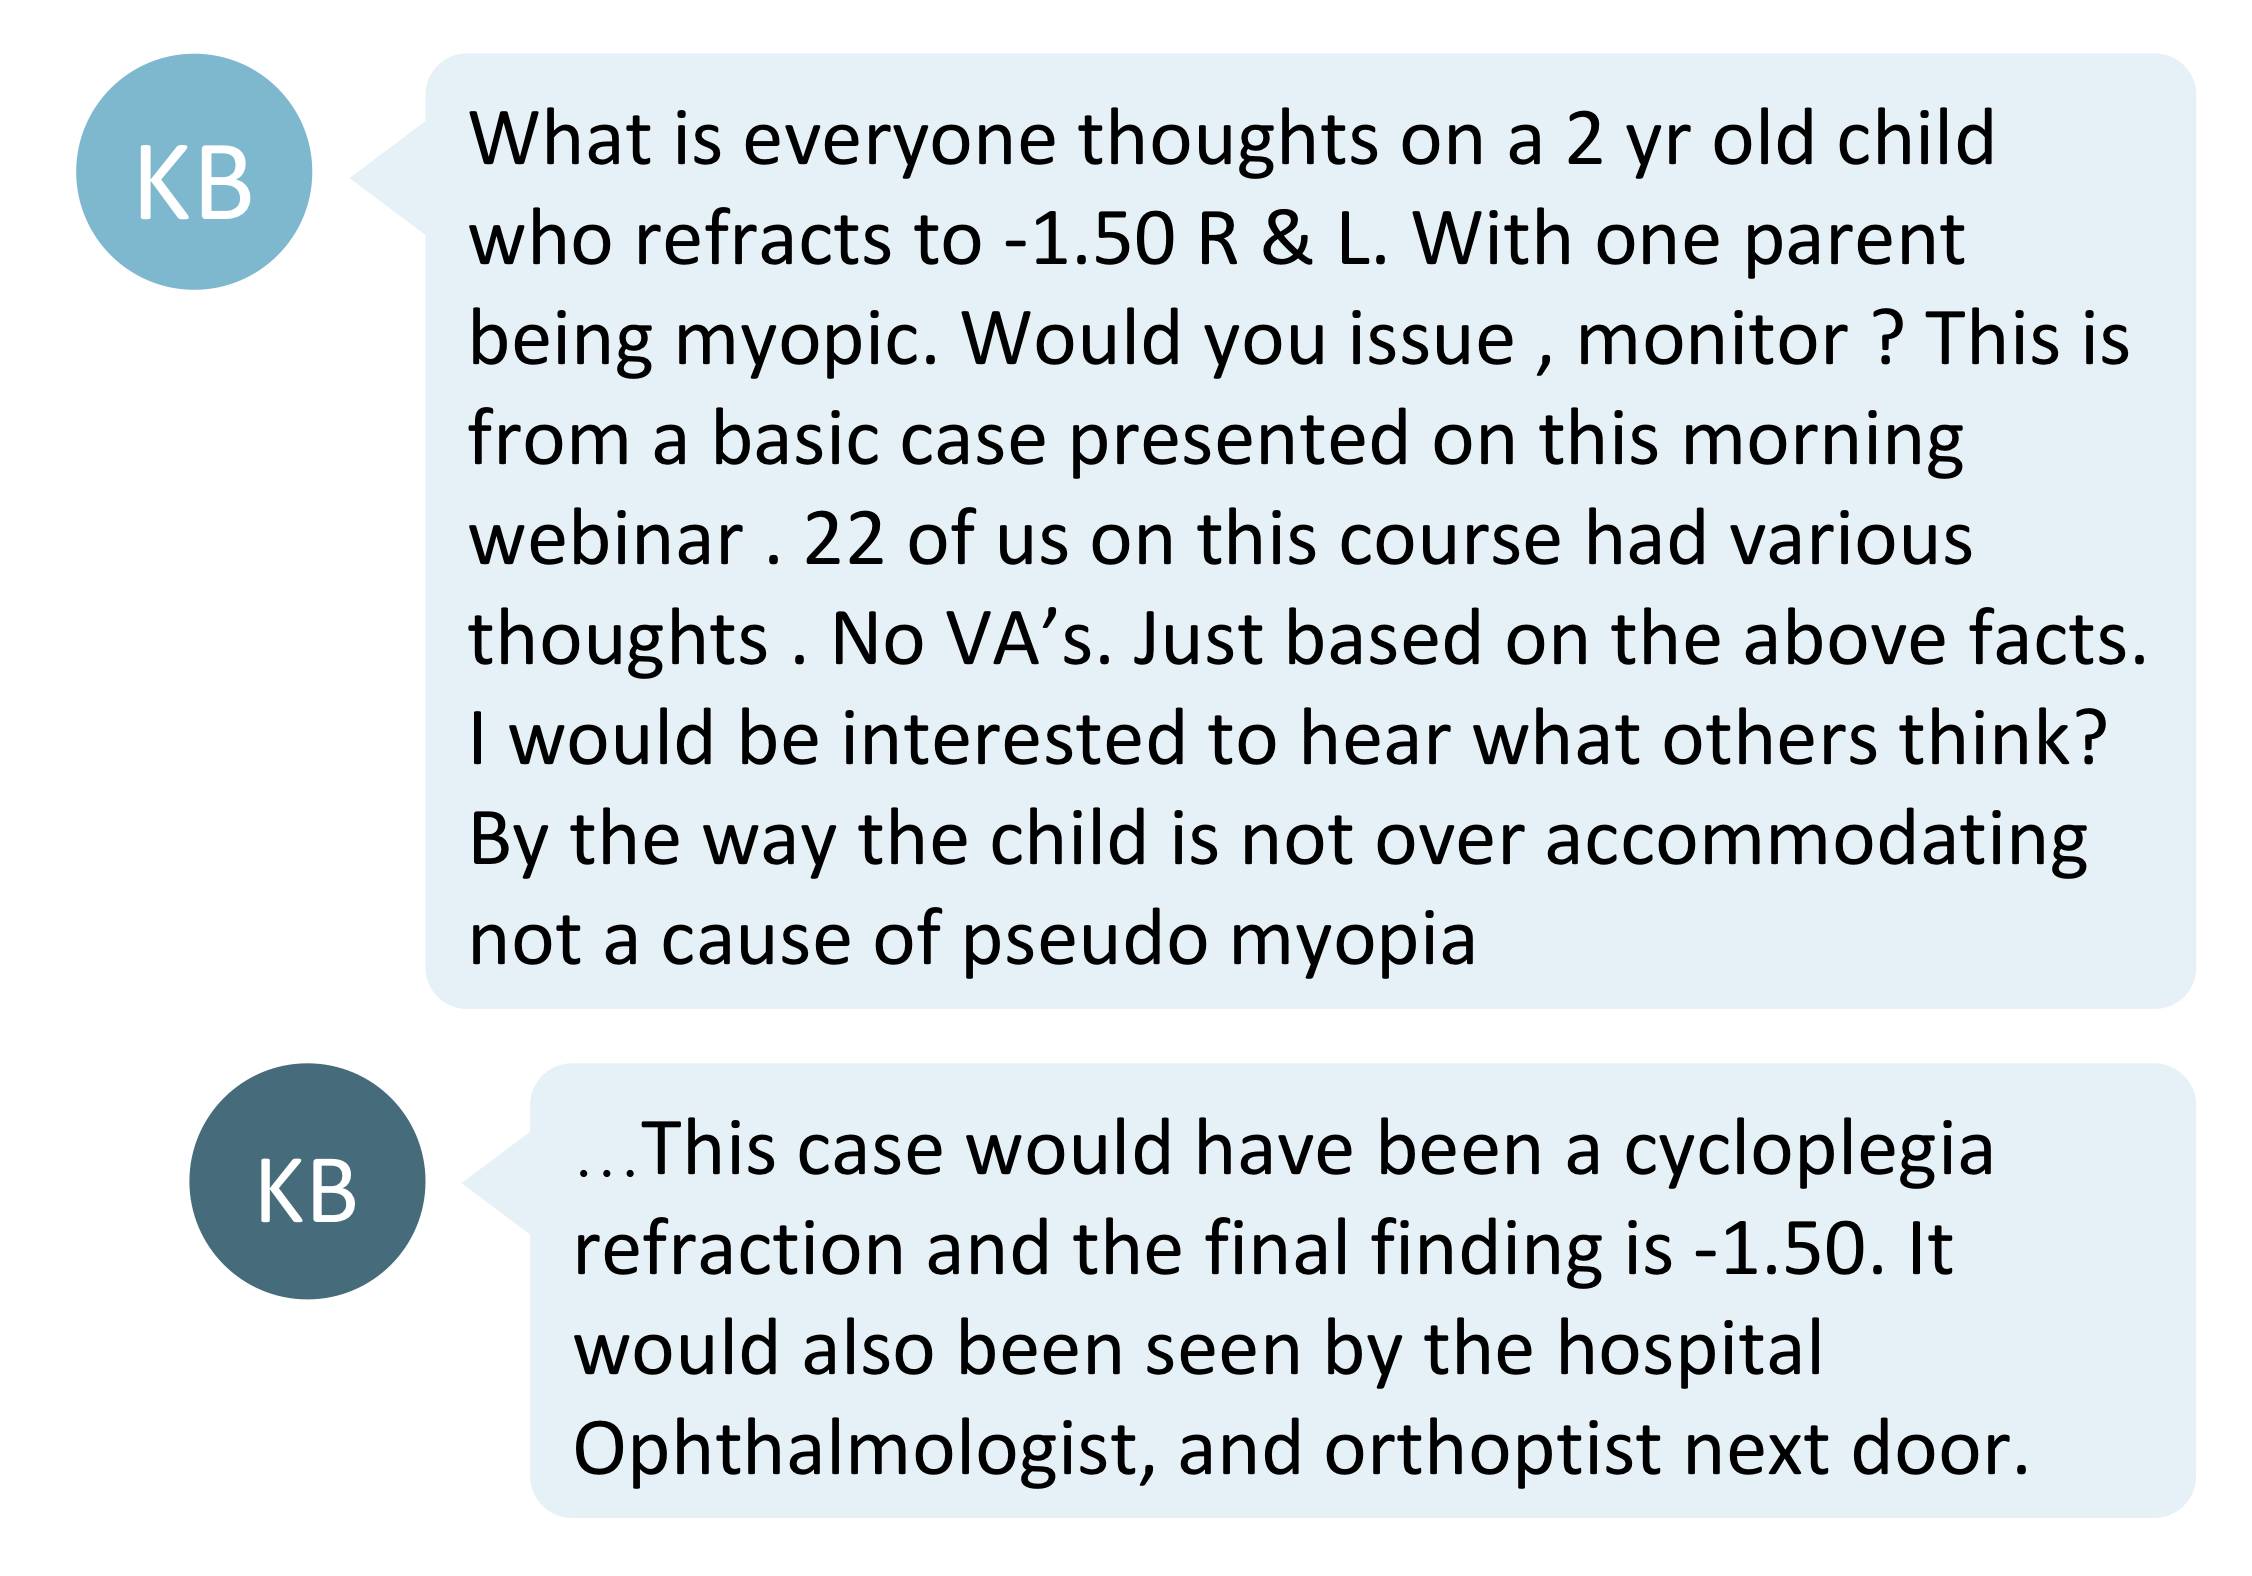Image resolution: width=2252 pixels, height=1576 pixels.
Task: Click the text "-1.50 R & L" in first message
Action: [x=1196, y=240]
